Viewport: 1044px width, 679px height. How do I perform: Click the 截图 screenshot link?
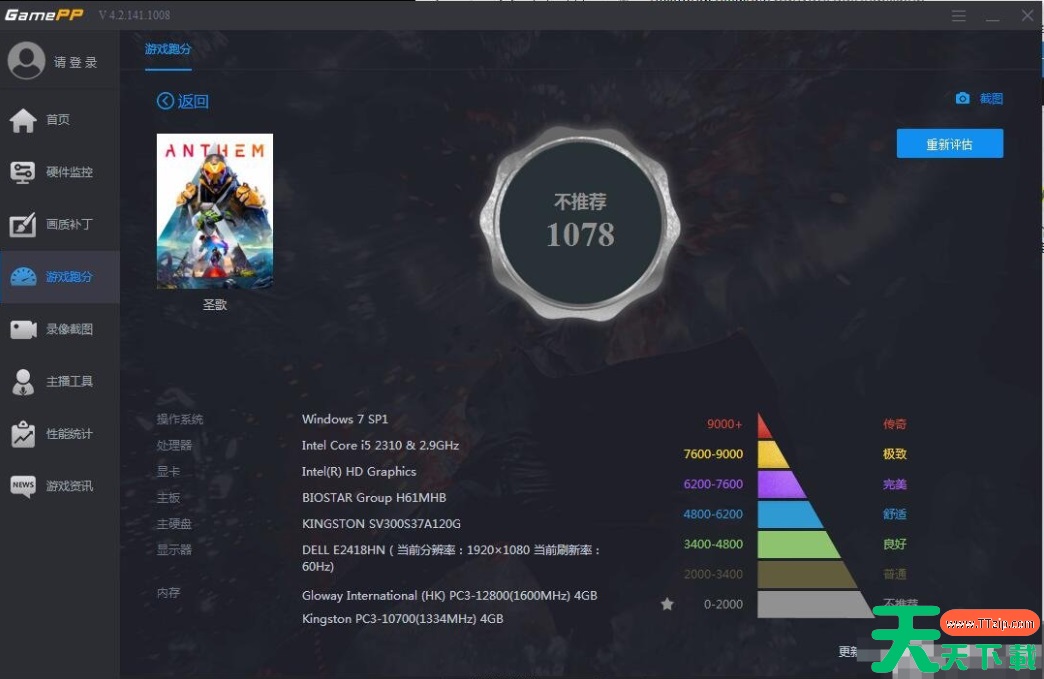click(991, 99)
